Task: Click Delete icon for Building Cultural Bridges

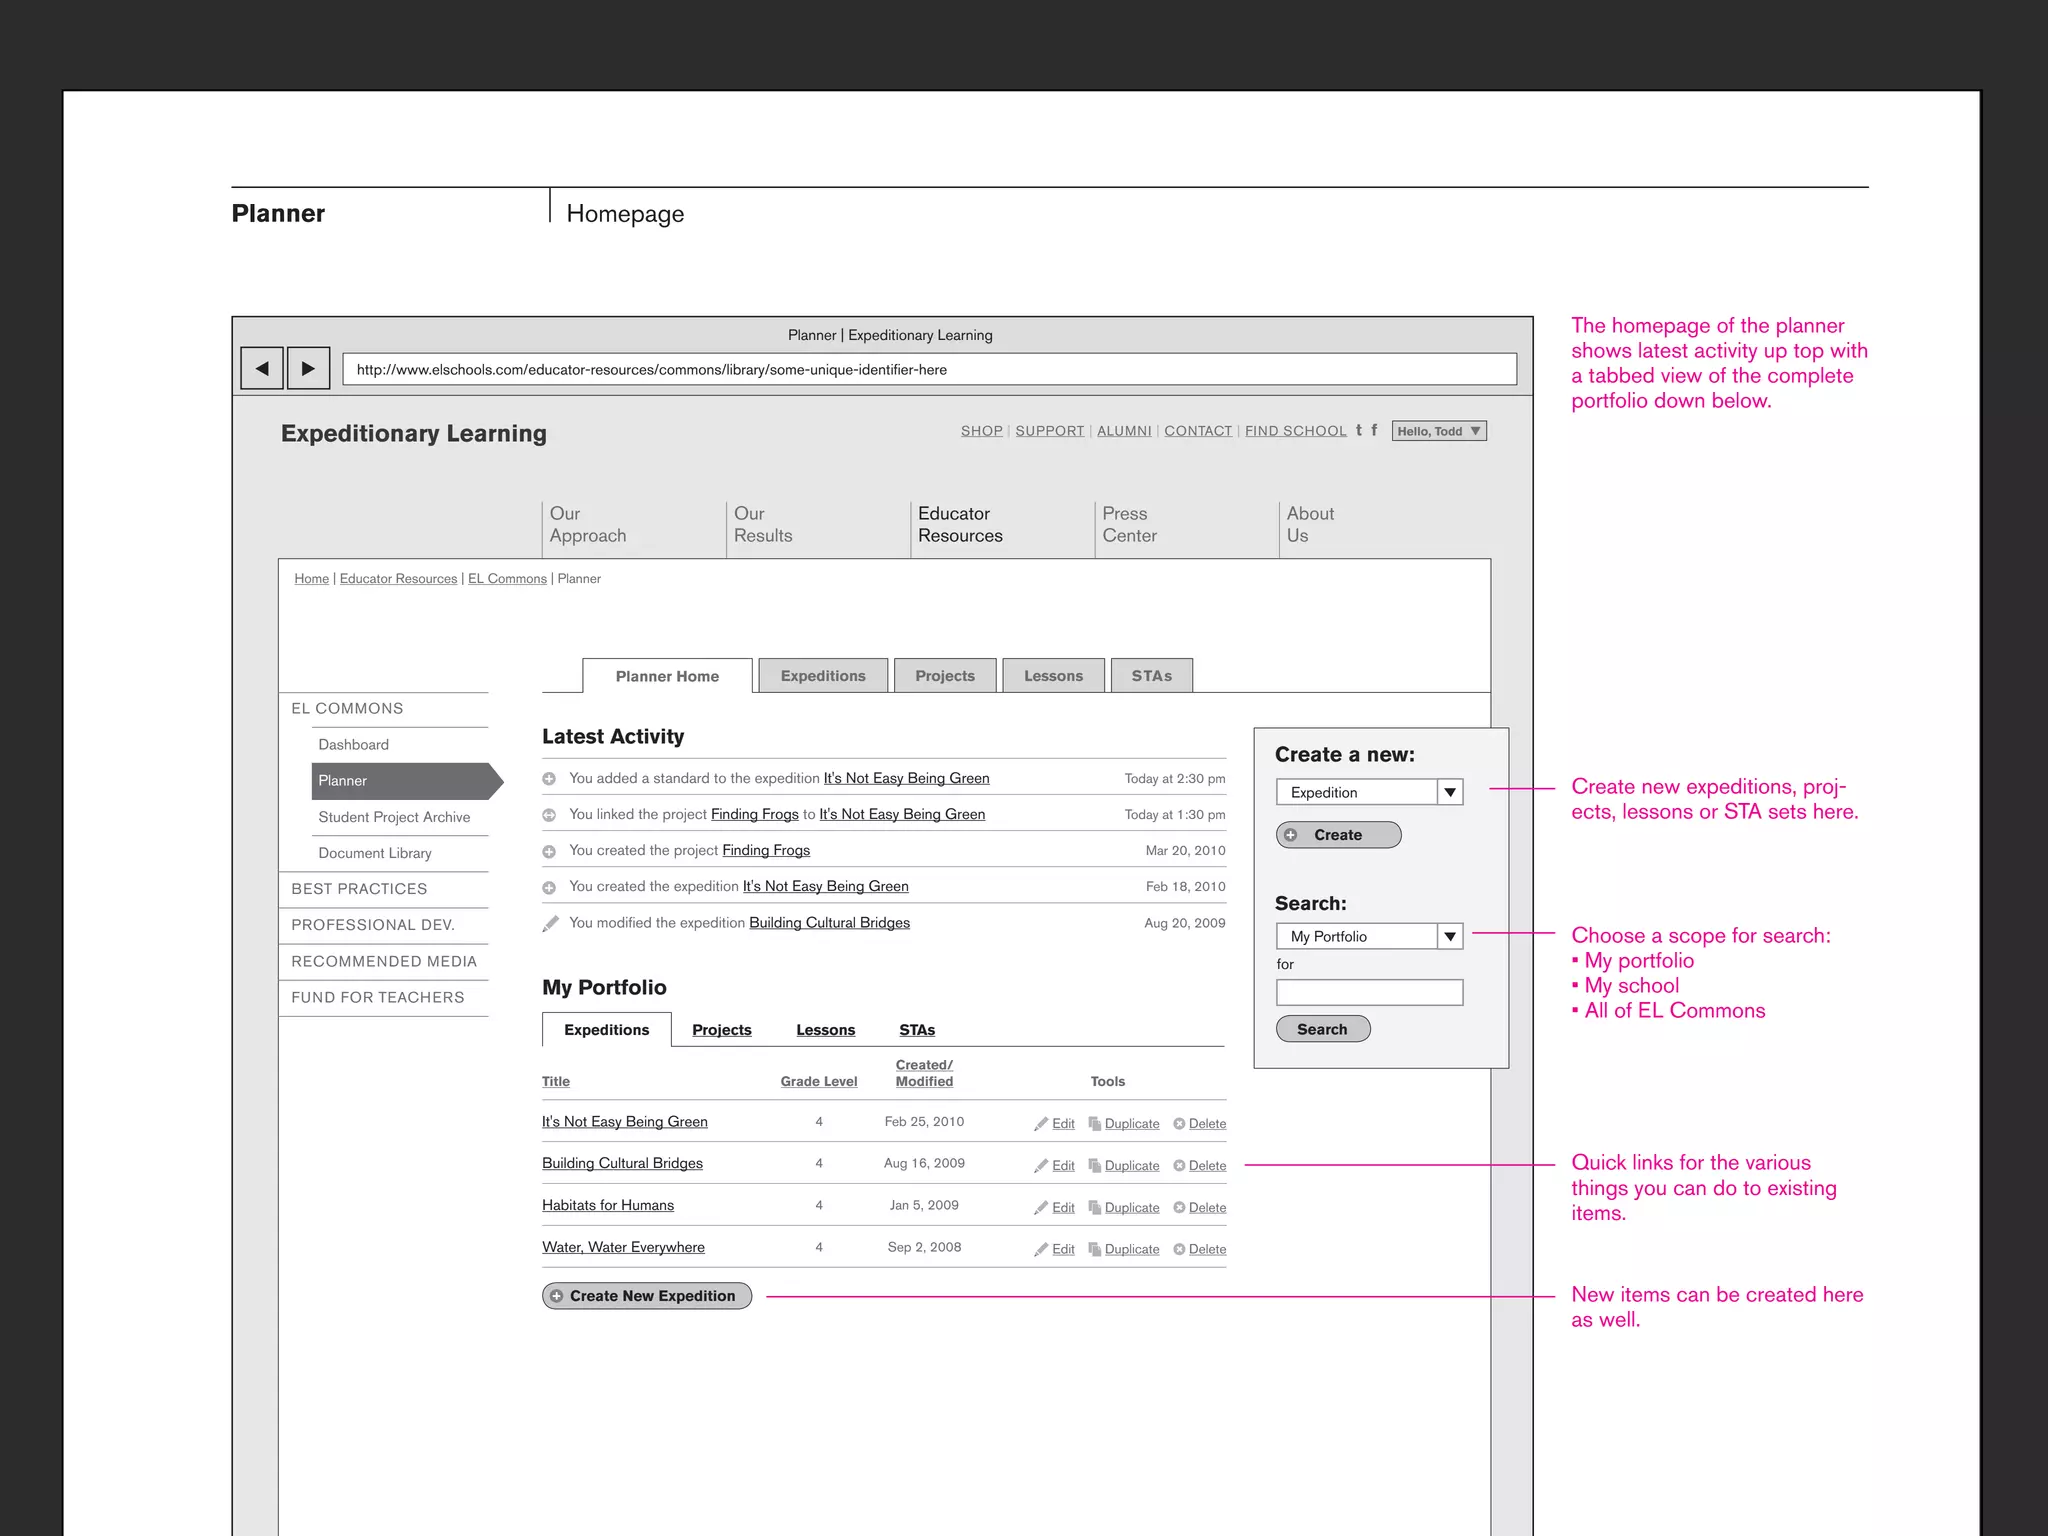Action: click(1179, 1166)
